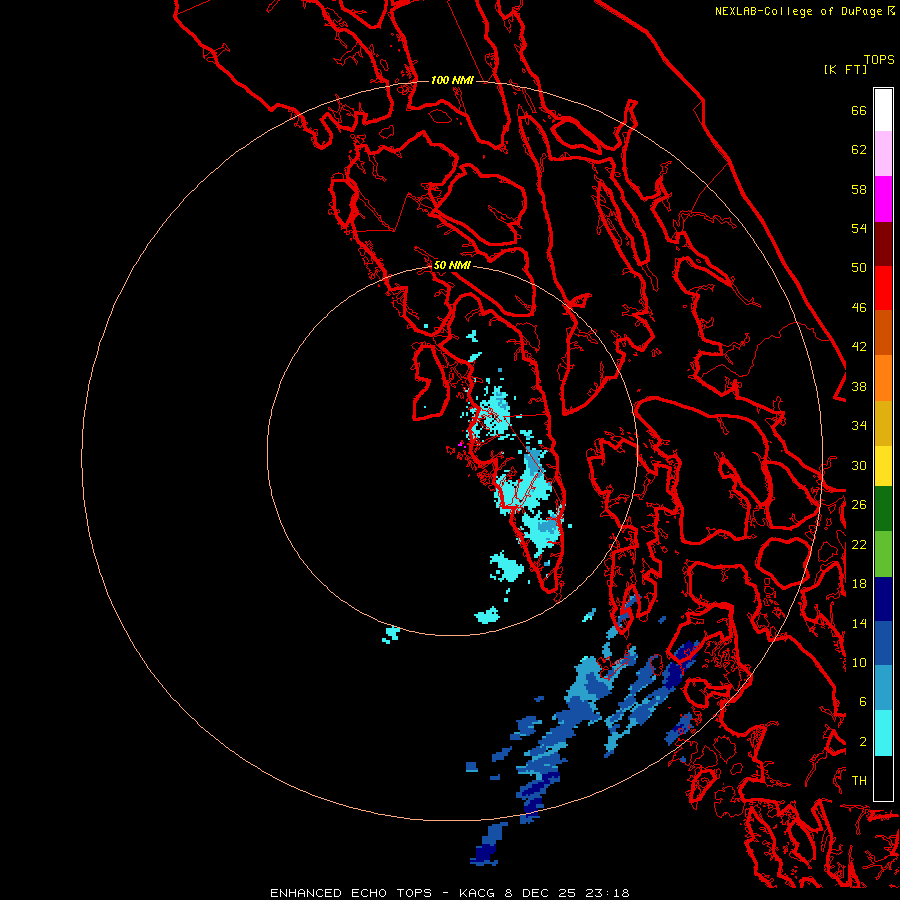Click the legend value 66

[859, 110]
